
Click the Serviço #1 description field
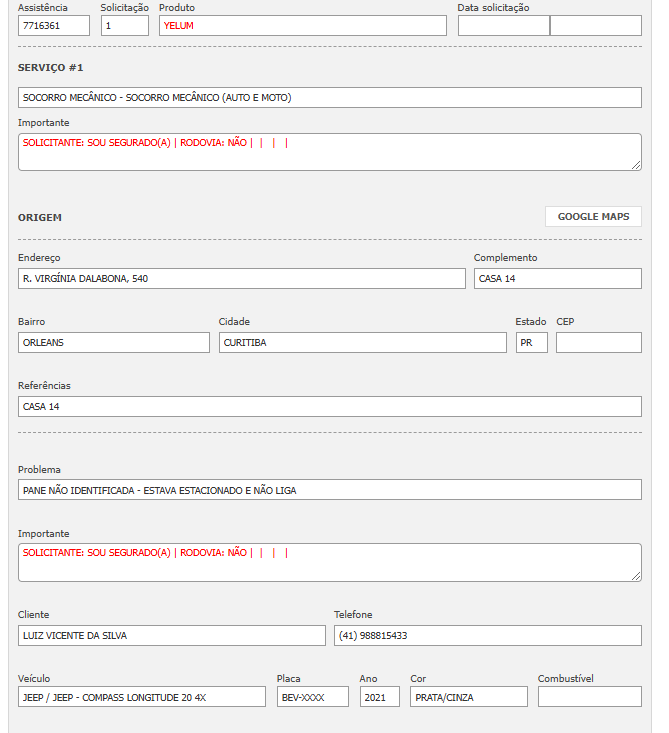coord(330,97)
